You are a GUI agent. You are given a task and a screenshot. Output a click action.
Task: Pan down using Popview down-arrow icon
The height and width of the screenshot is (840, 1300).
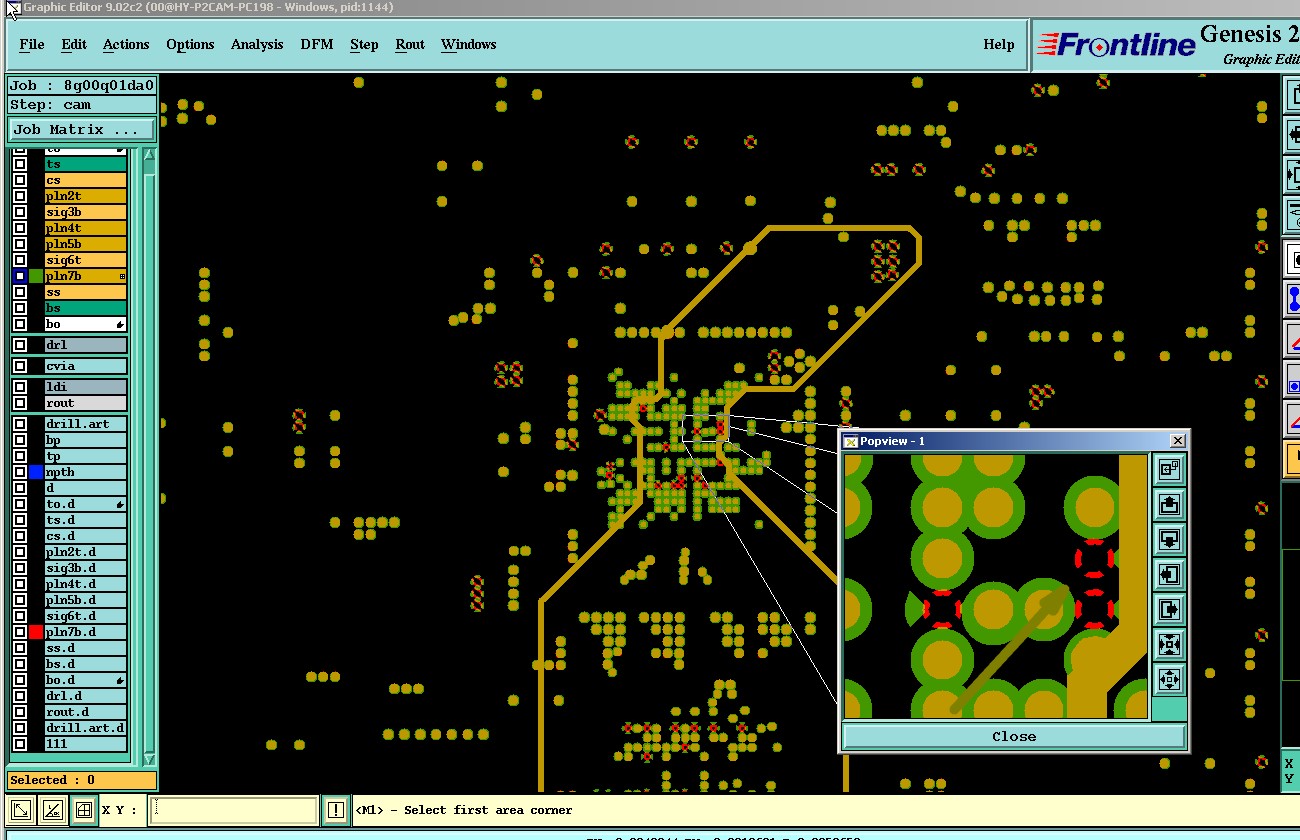pyautogui.click(x=1169, y=539)
